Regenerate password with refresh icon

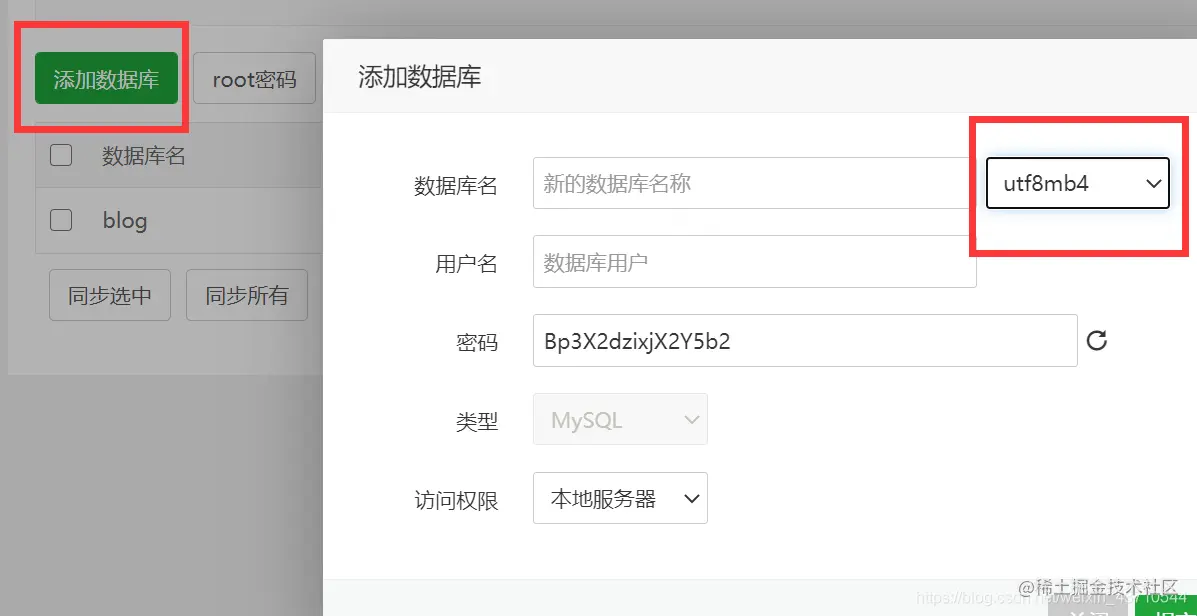[1097, 340]
